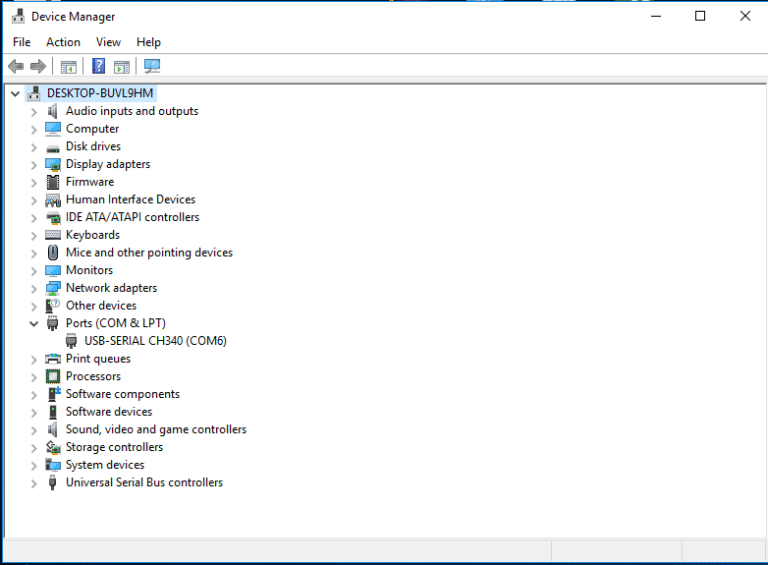Expand the Audio inputs and outputs node
The width and height of the screenshot is (768, 565).
coord(33,112)
